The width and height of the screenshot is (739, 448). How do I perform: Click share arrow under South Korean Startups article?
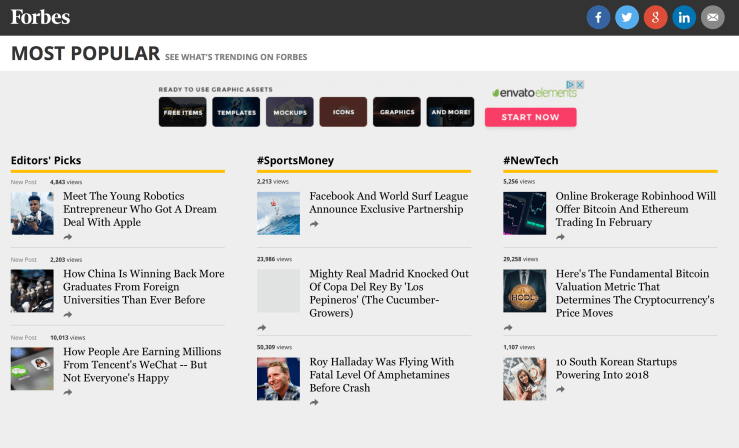(x=560, y=389)
